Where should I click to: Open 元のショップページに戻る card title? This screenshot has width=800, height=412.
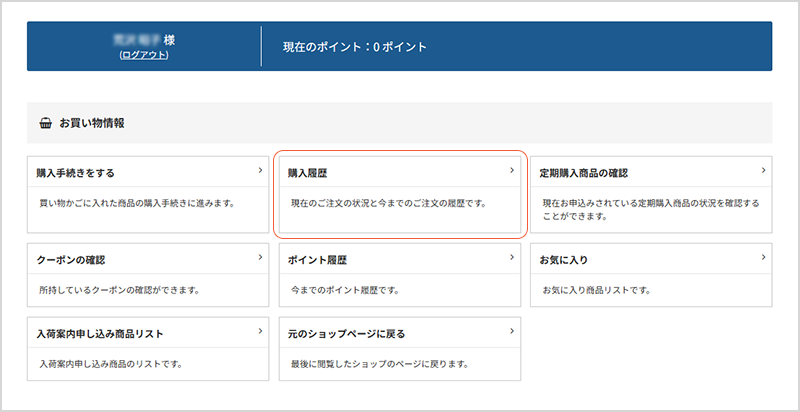346,334
